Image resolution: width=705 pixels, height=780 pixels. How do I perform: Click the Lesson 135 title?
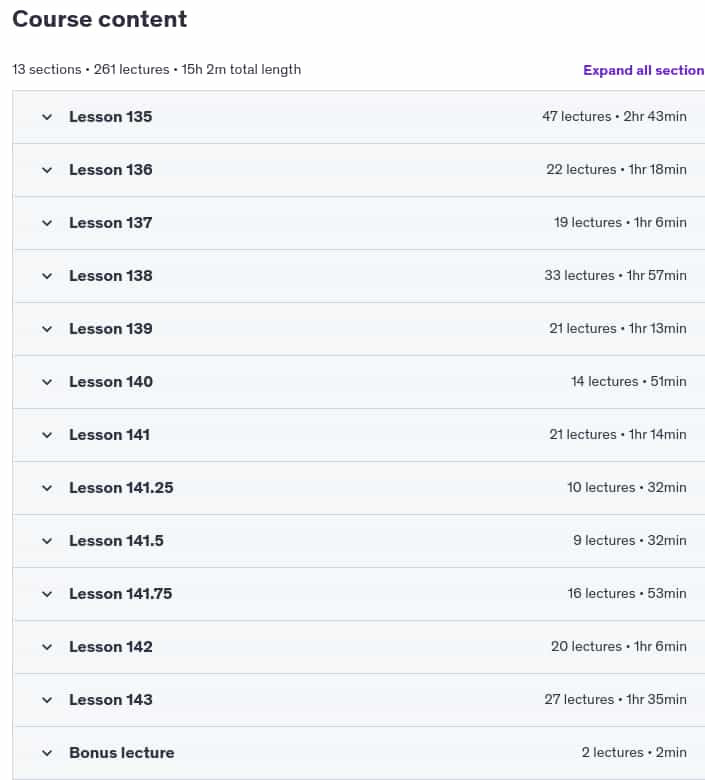[x=110, y=117]
